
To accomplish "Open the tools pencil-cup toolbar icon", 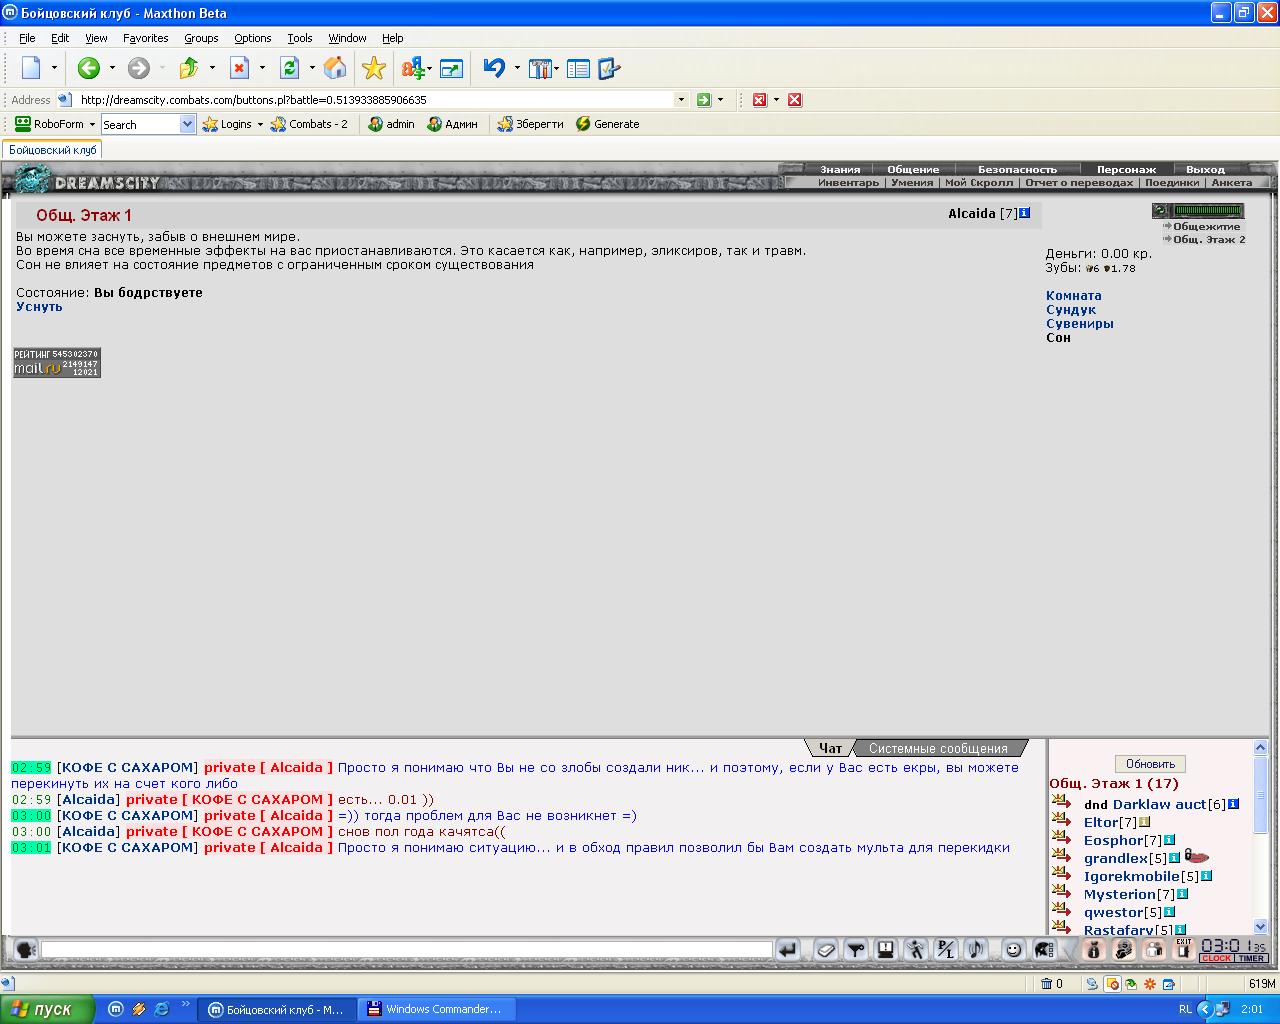I will click(540, 68).
